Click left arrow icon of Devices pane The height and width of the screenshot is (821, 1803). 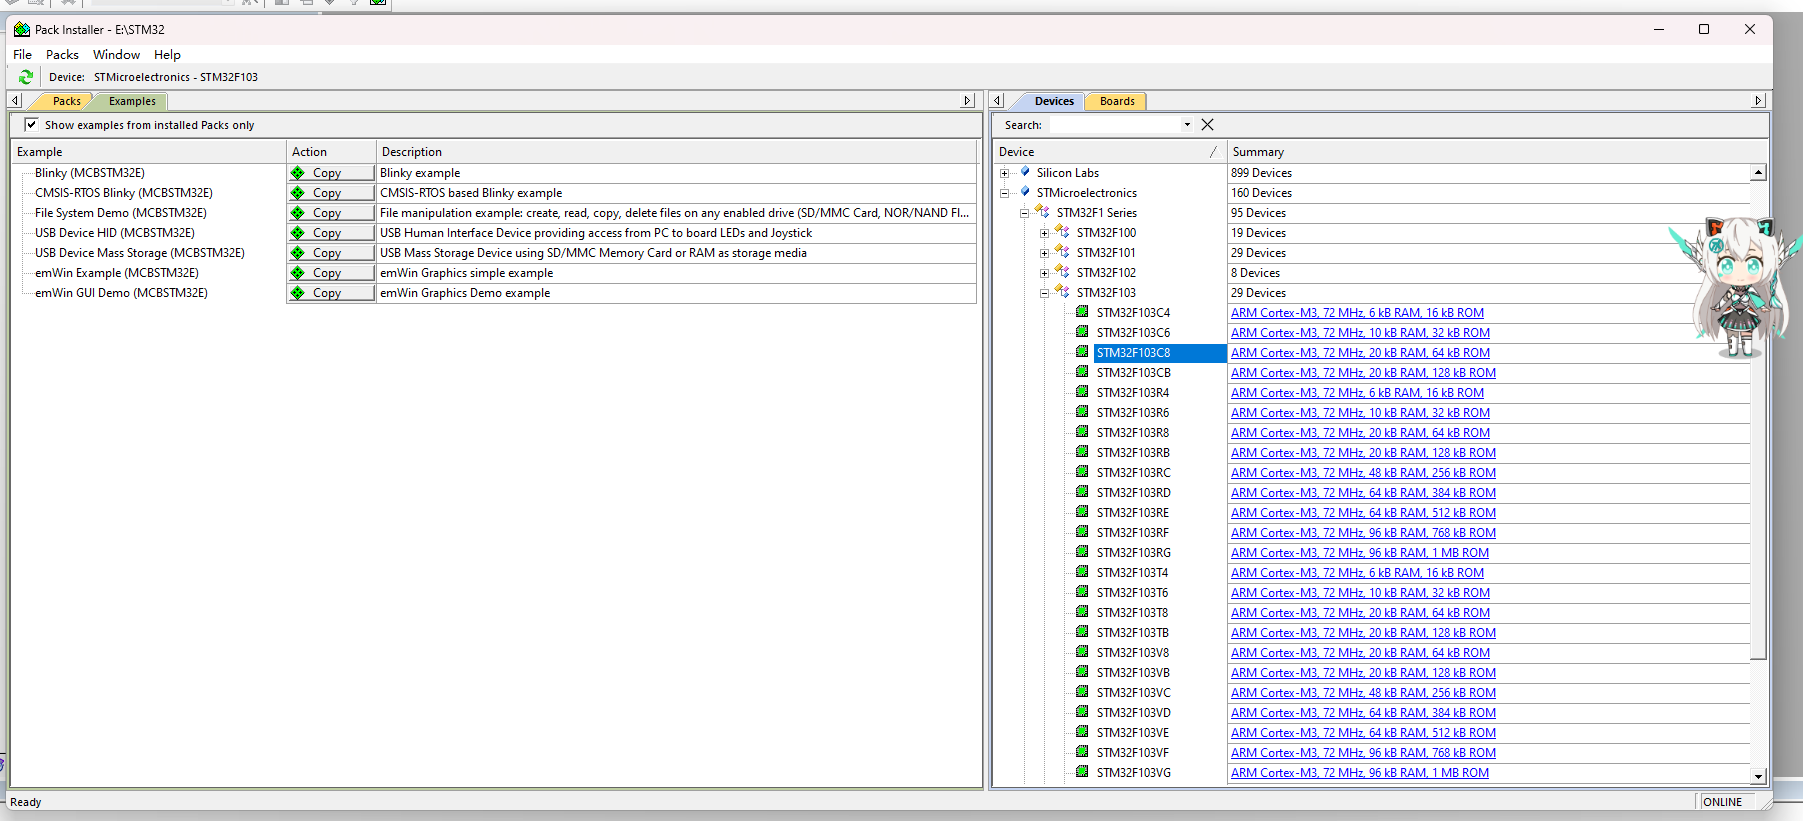coord(997,101)
